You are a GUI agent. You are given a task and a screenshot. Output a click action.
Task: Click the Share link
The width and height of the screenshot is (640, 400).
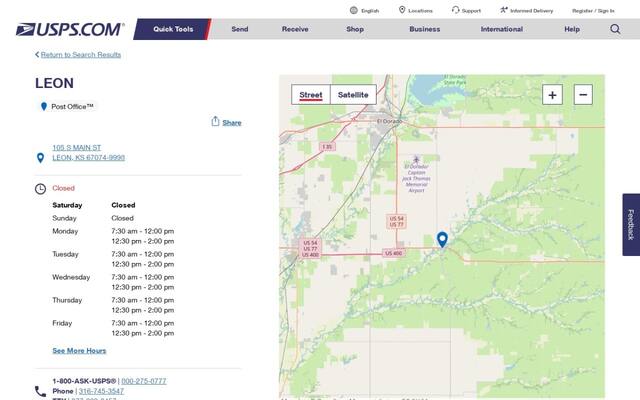[232, 122]
